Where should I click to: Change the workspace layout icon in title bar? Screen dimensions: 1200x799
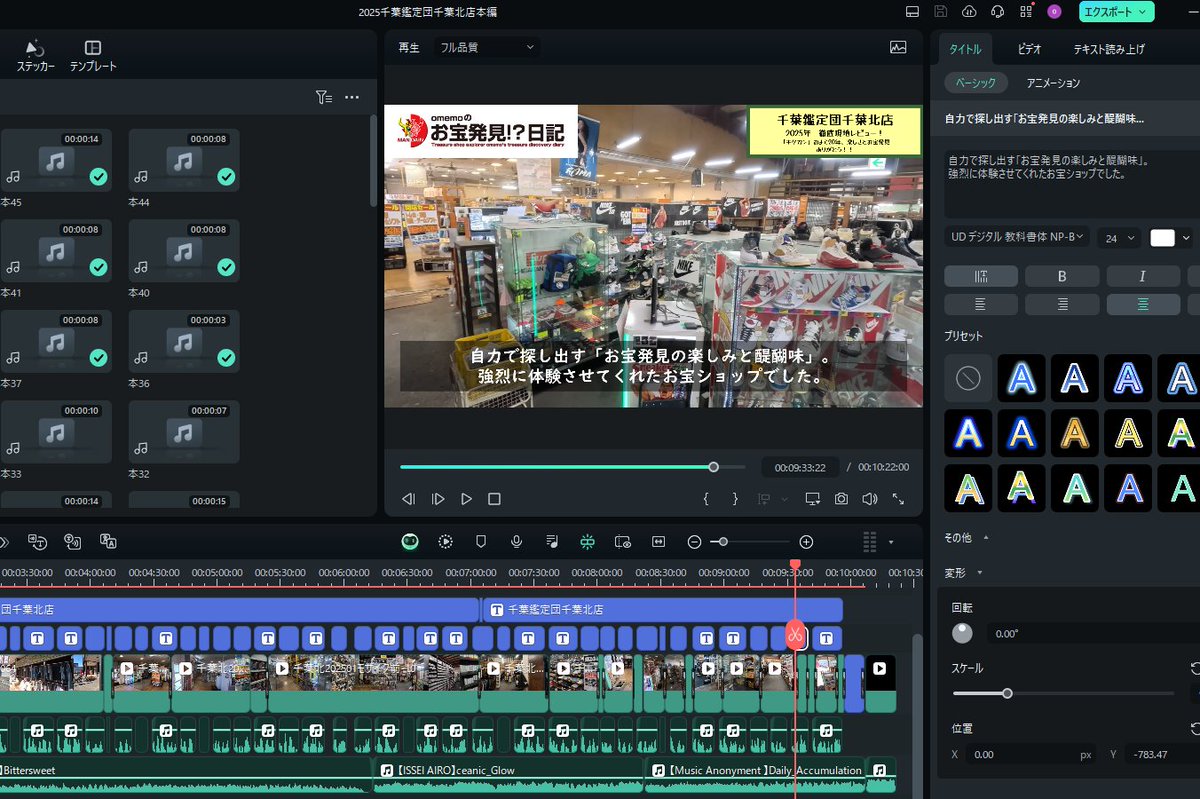(x=912, y=12)
